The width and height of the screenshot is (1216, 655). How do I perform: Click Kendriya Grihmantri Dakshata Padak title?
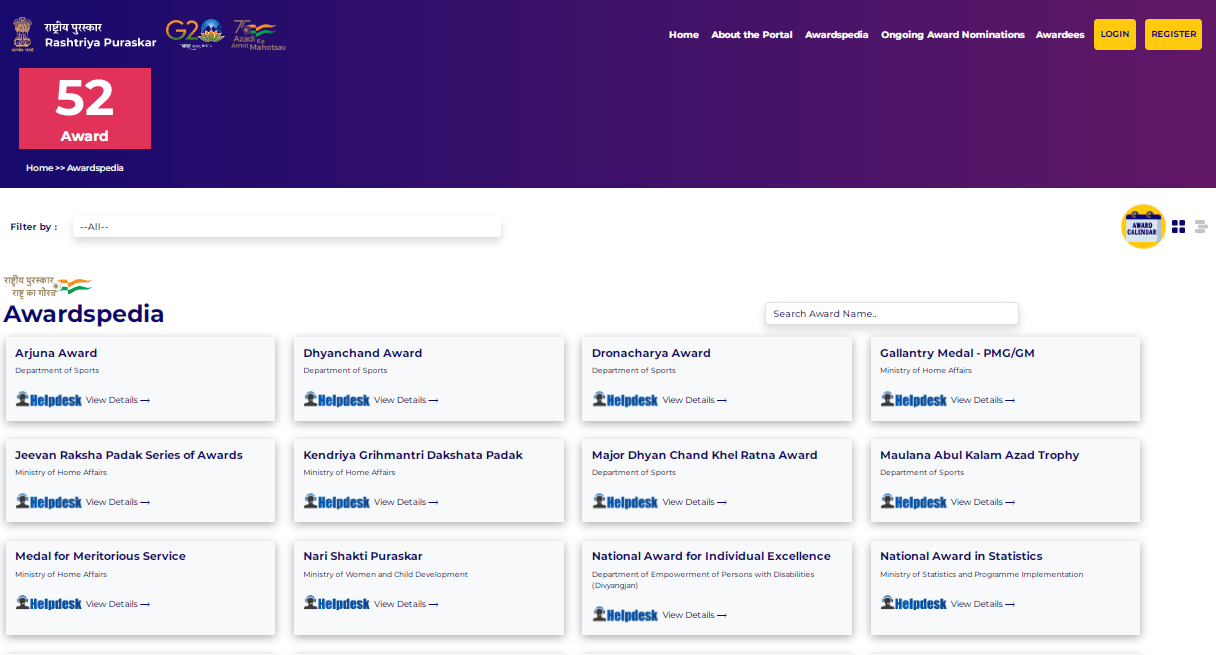[x=413, y=455]
